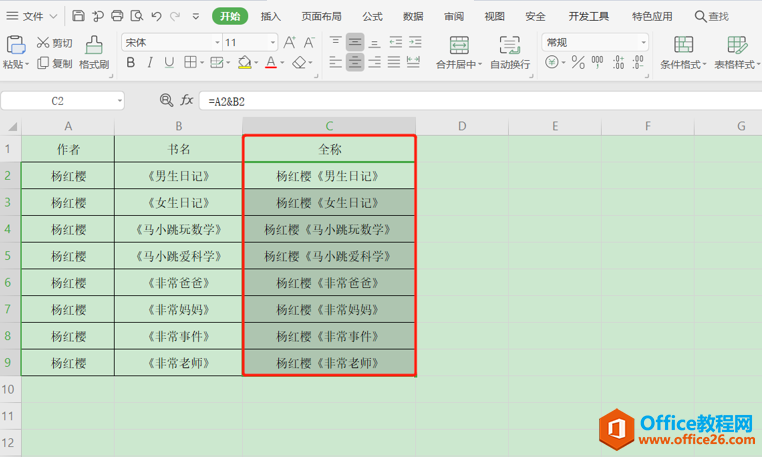
Task: Apply the red font color swatch
Action: (x=271, y=62)
